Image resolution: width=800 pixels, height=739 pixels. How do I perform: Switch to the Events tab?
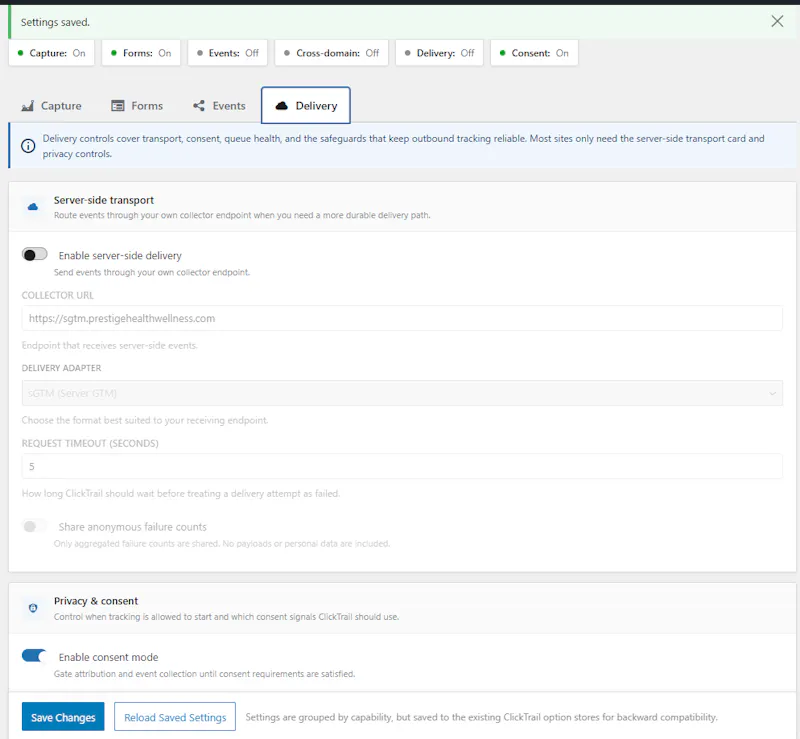pos(219,106)
